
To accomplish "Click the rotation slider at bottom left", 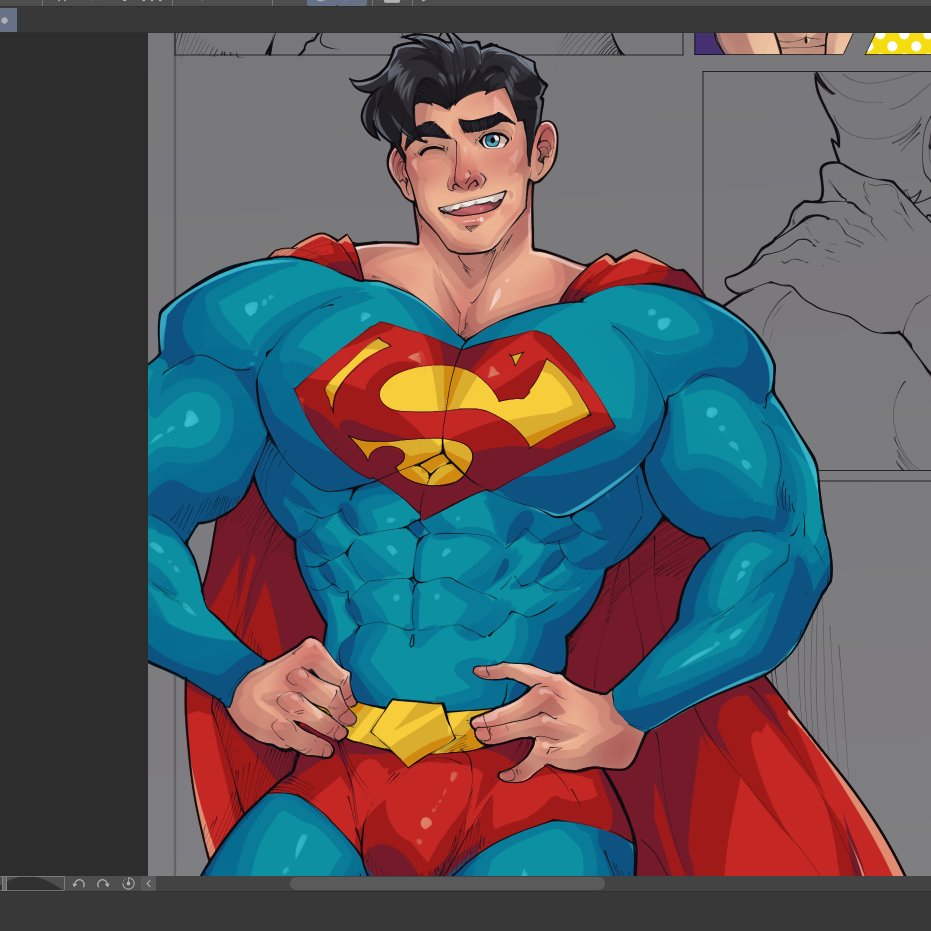I will [x=35, y=884].
